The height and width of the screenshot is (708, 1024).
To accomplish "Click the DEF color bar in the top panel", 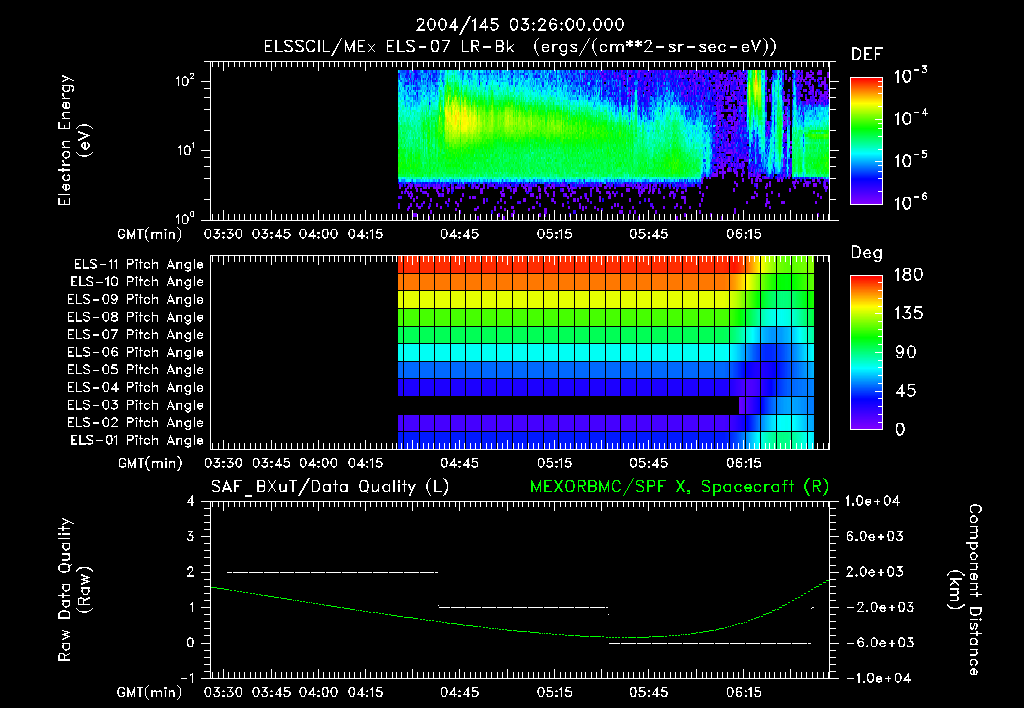I will (866, 141).
